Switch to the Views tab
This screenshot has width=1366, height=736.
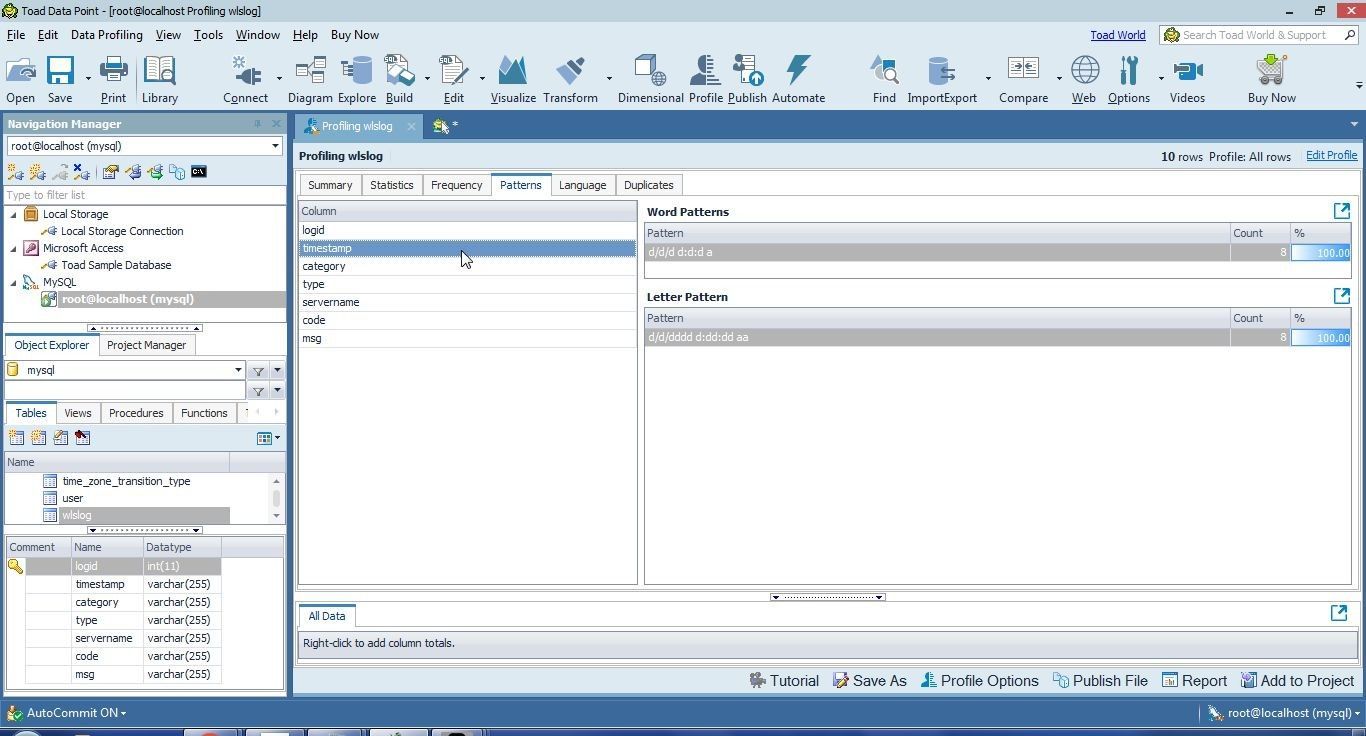click(77, 413)
